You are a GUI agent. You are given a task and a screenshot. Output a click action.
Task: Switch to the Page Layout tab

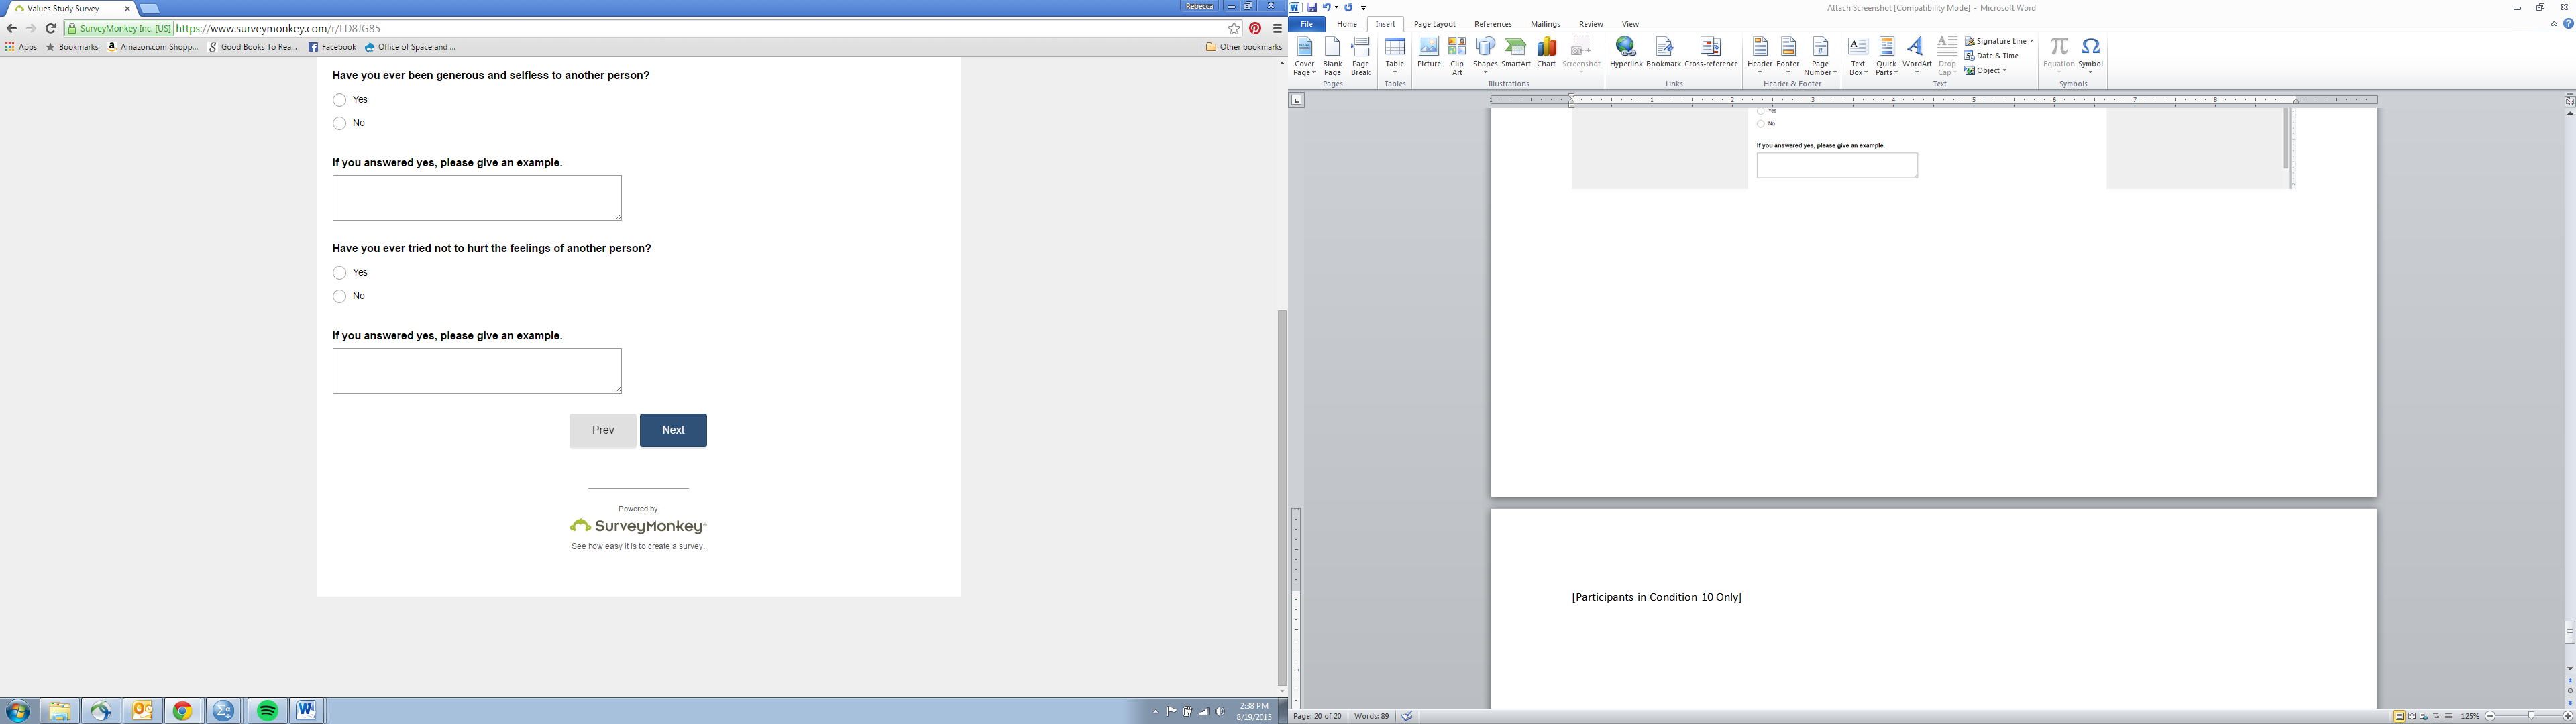point(1434,24)
